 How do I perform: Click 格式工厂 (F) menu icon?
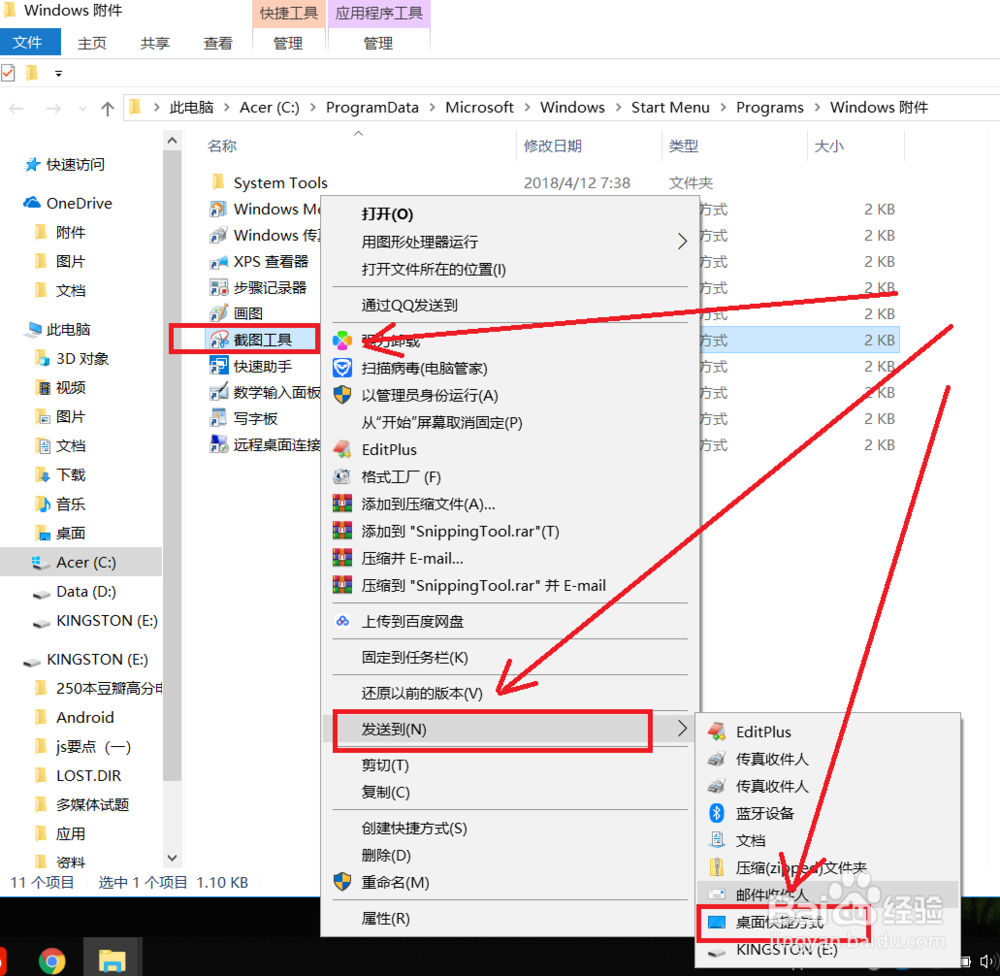pyautogui.click(x=342, y=477)
